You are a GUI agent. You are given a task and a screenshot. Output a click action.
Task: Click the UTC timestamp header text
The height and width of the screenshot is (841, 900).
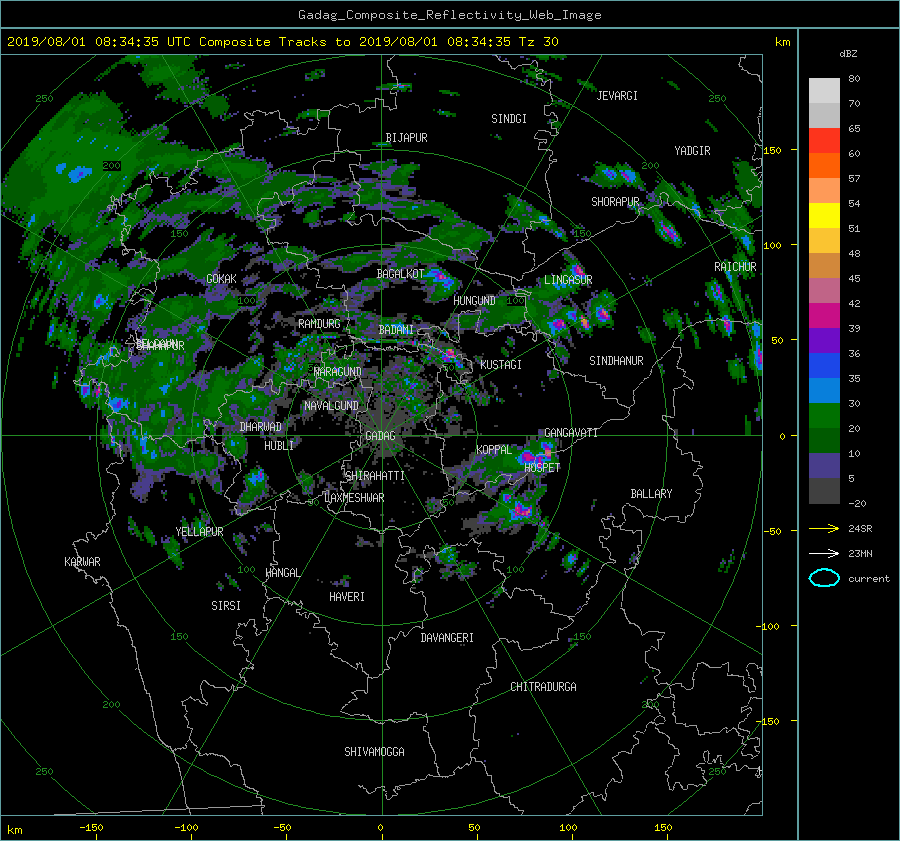[x=282, y=42]
